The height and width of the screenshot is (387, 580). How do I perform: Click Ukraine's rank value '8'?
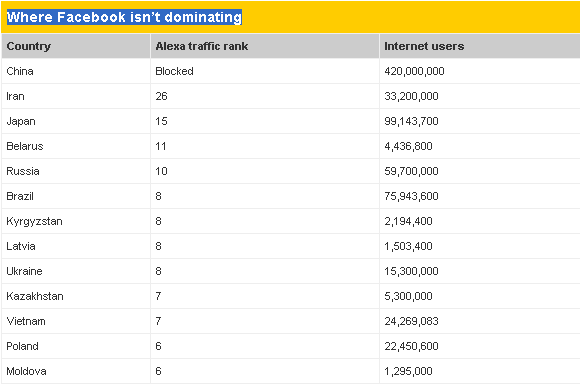click(158, 271)
